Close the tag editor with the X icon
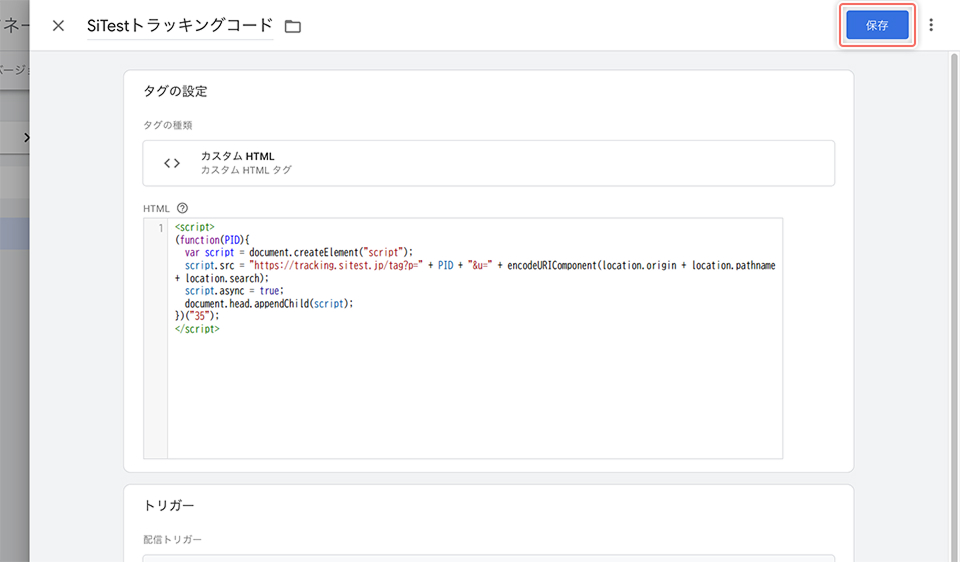 (x=58, y=26)
